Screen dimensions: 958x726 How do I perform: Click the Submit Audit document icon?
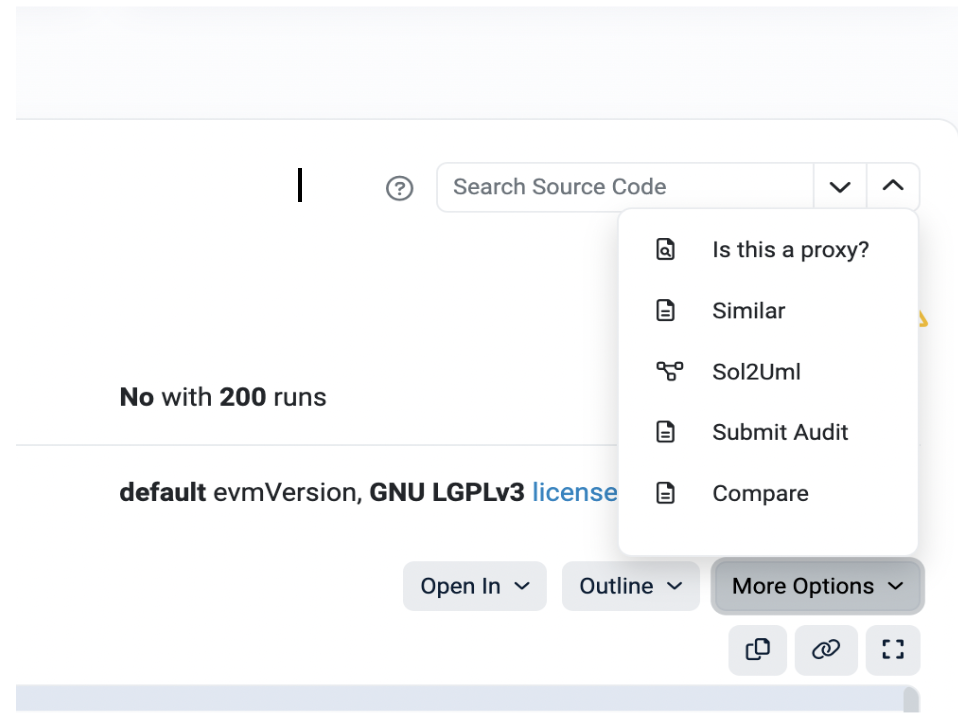665,431
